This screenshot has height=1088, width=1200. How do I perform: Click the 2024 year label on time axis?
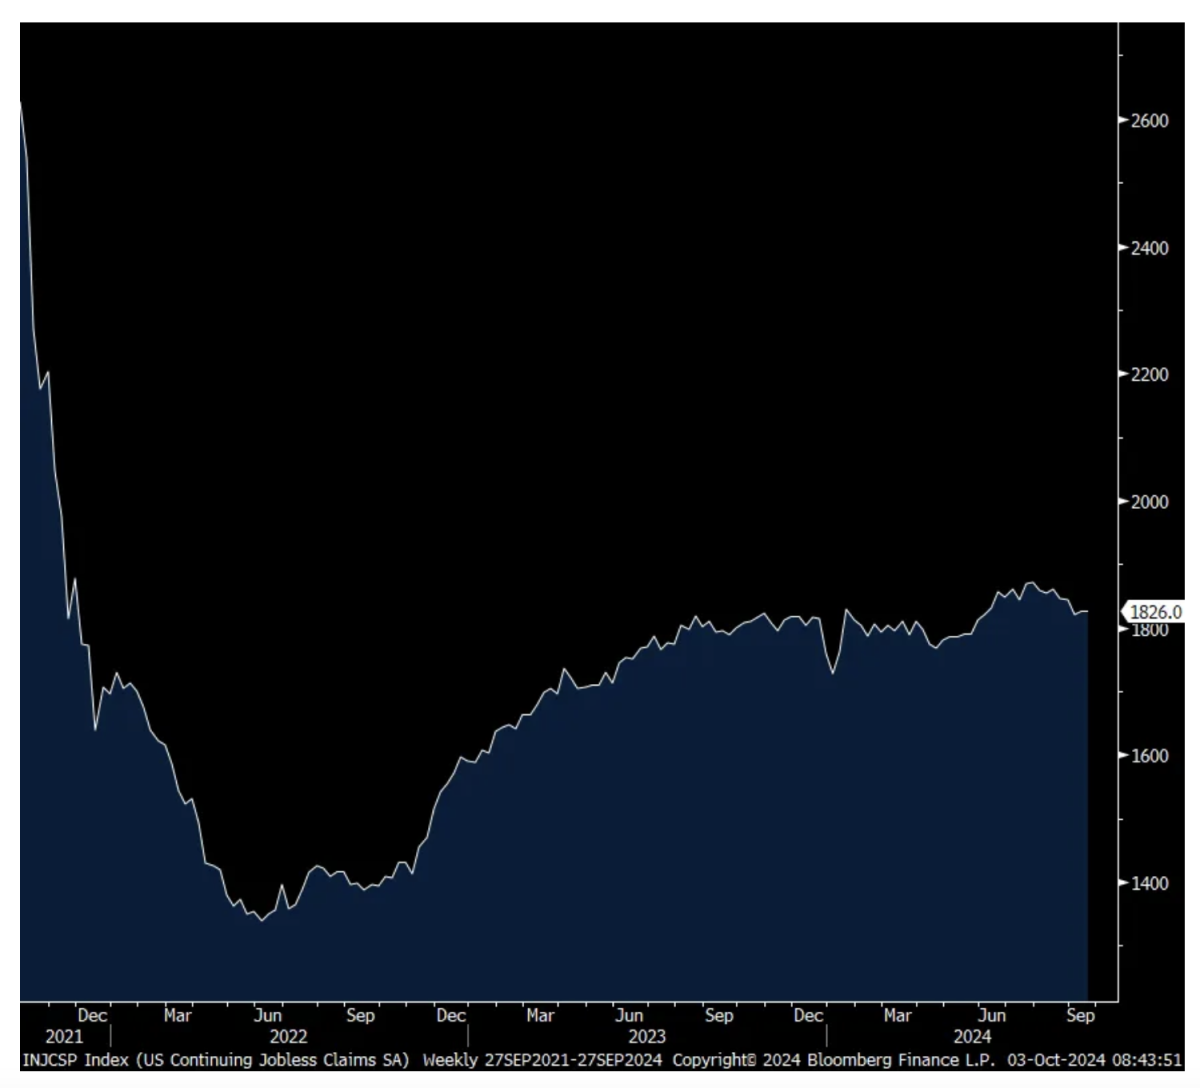click(972, 1036)
